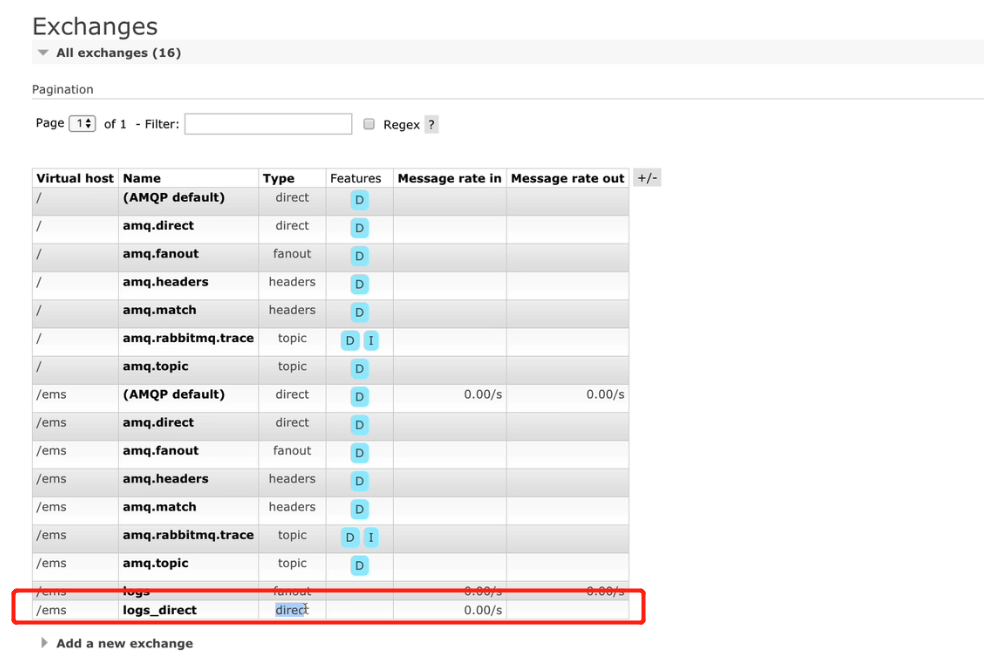The width and height of the screenshot is (984, 657).
Task: Click D badge in /ems amq.direct row
Action: pos(359,425)
